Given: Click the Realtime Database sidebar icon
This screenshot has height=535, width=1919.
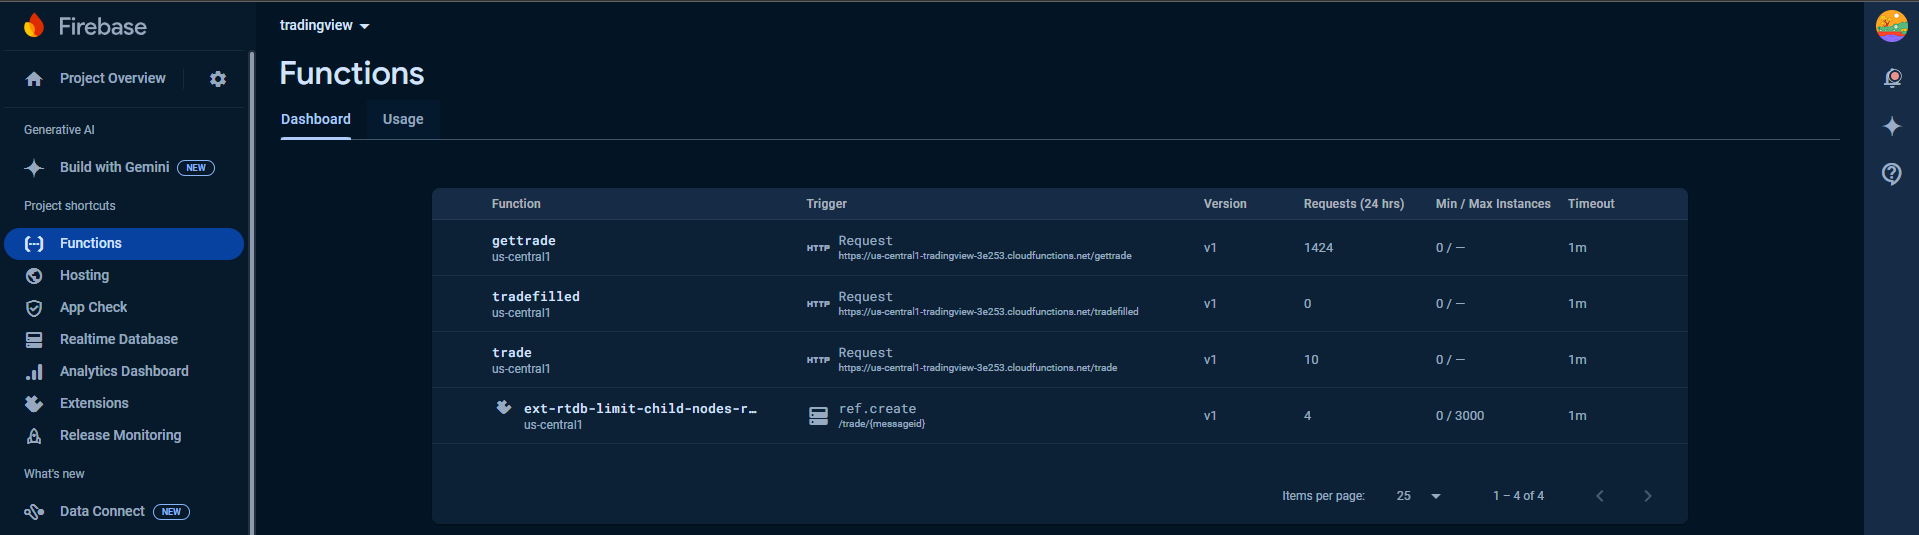Looking at the screenshot, I should click(x=34, y=340).
